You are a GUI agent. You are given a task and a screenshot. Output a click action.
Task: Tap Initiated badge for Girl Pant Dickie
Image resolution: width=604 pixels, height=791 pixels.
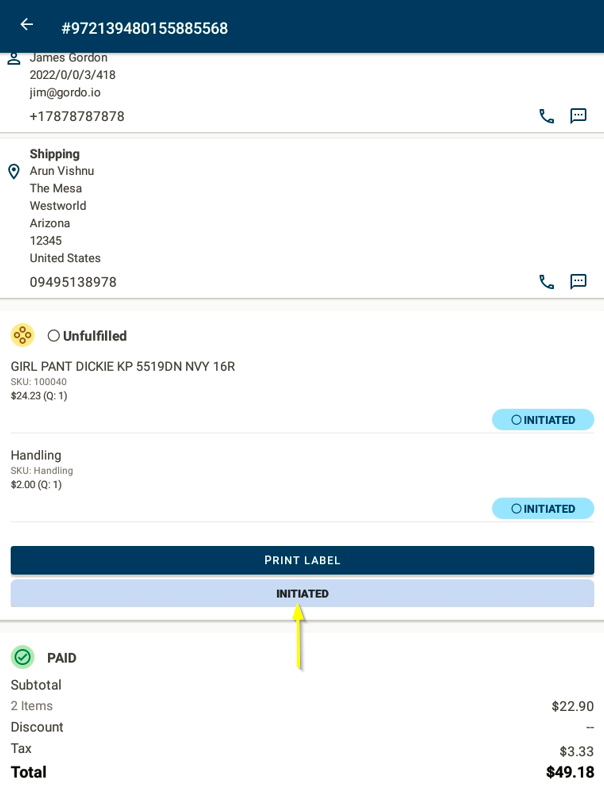click(543, 420)
